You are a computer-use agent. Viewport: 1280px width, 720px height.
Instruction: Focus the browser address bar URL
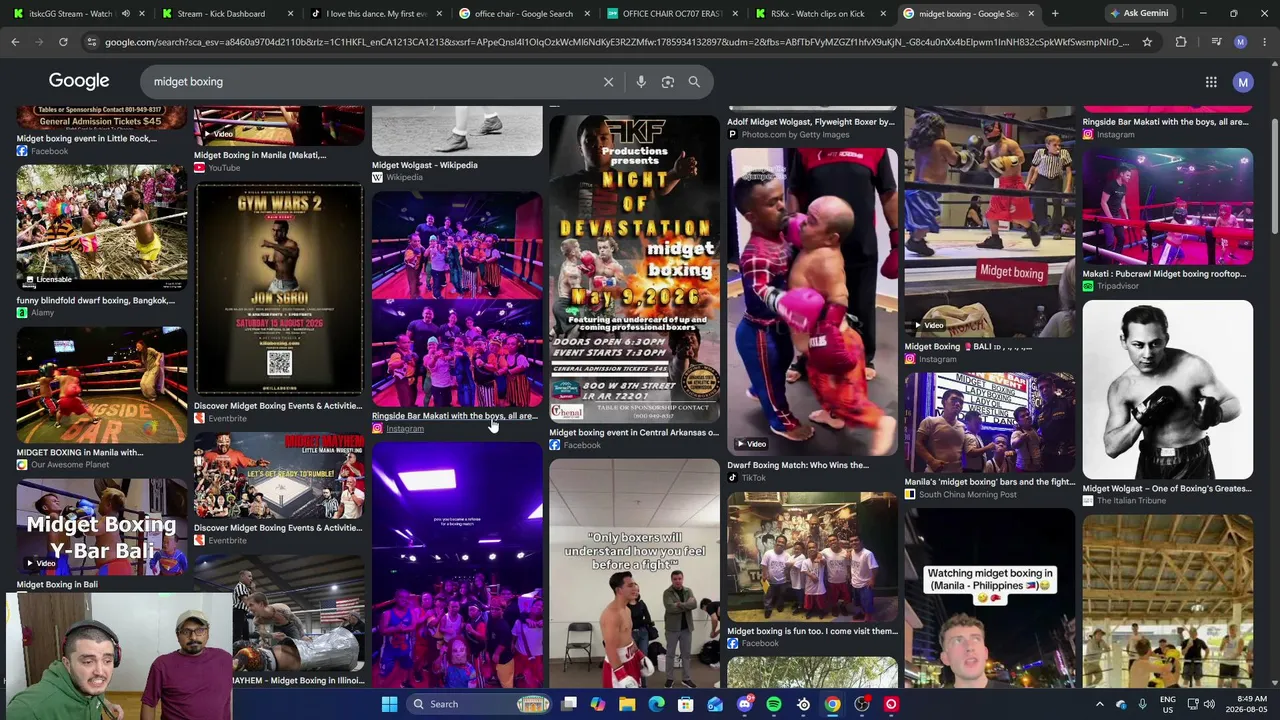point(616,42)
